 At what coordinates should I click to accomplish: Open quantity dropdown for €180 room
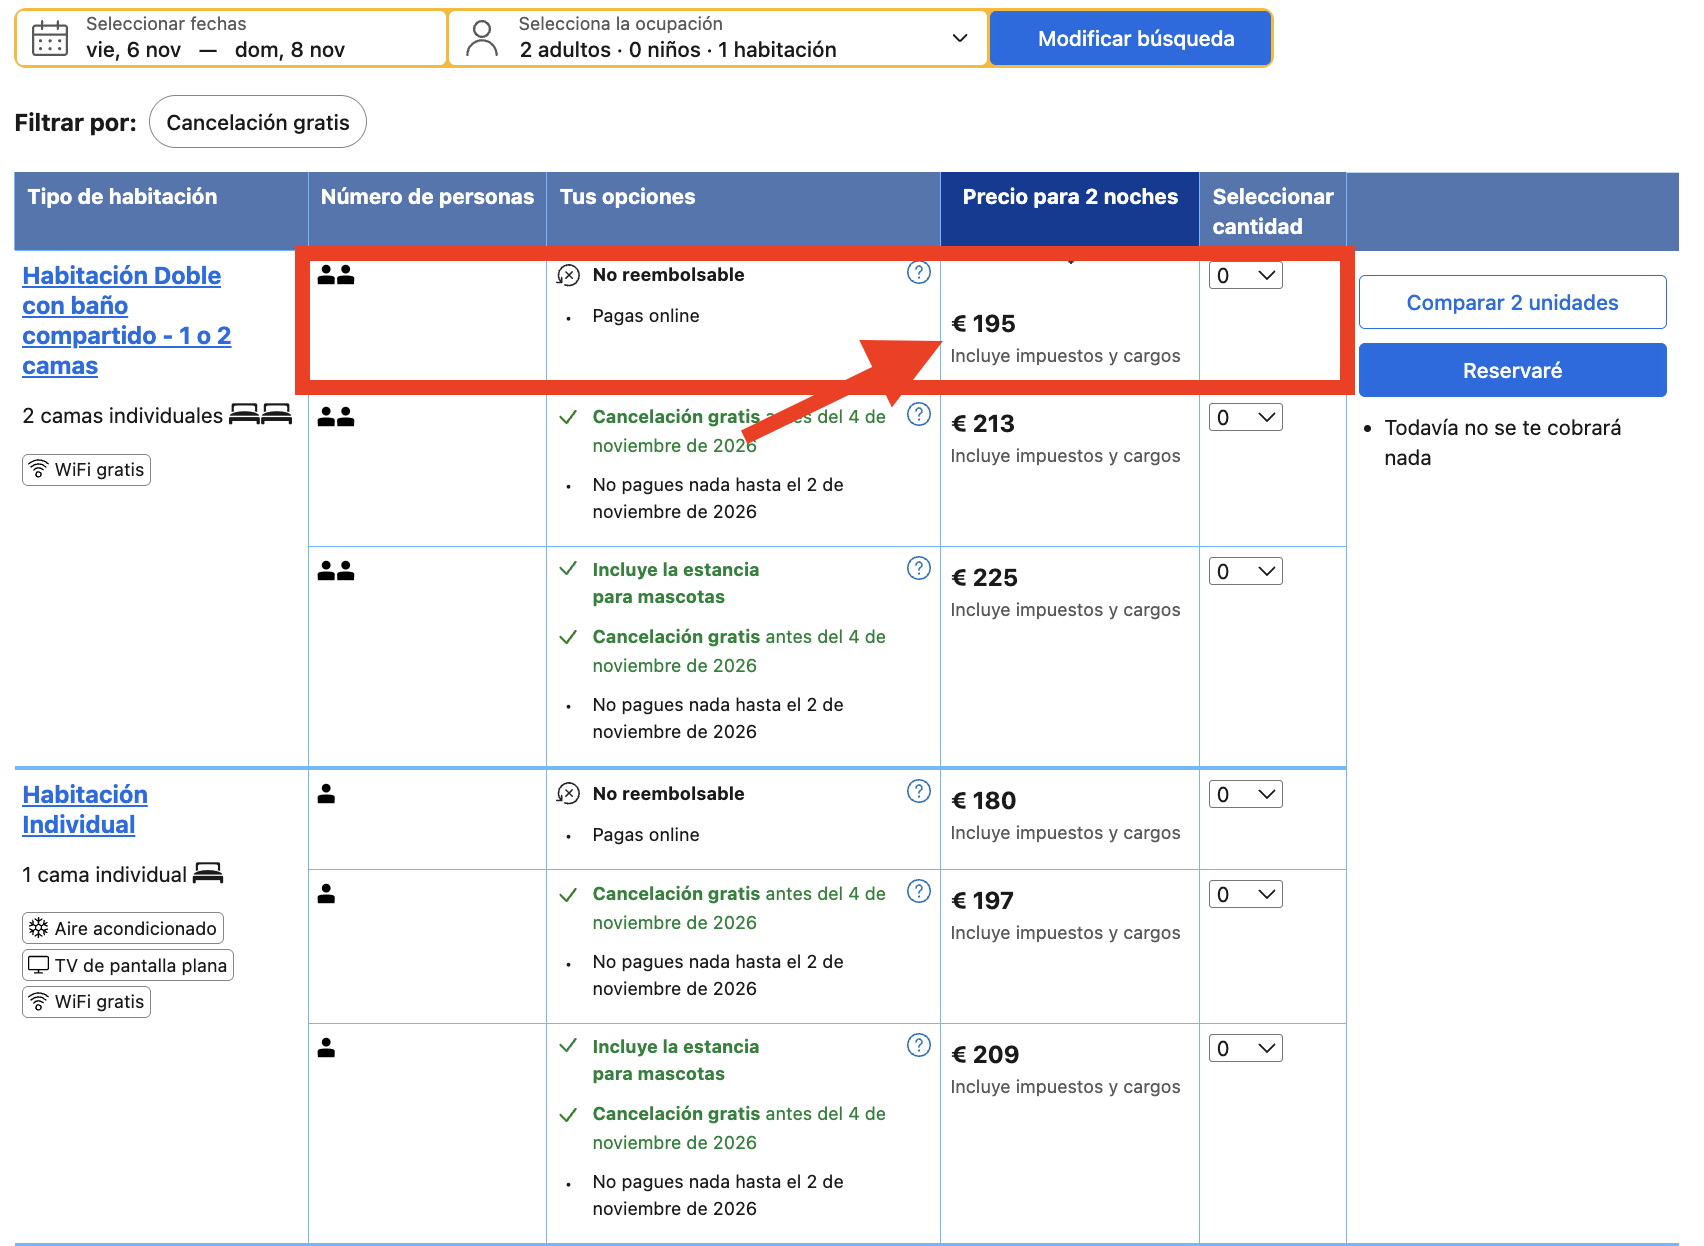[x=1245, y=795]
